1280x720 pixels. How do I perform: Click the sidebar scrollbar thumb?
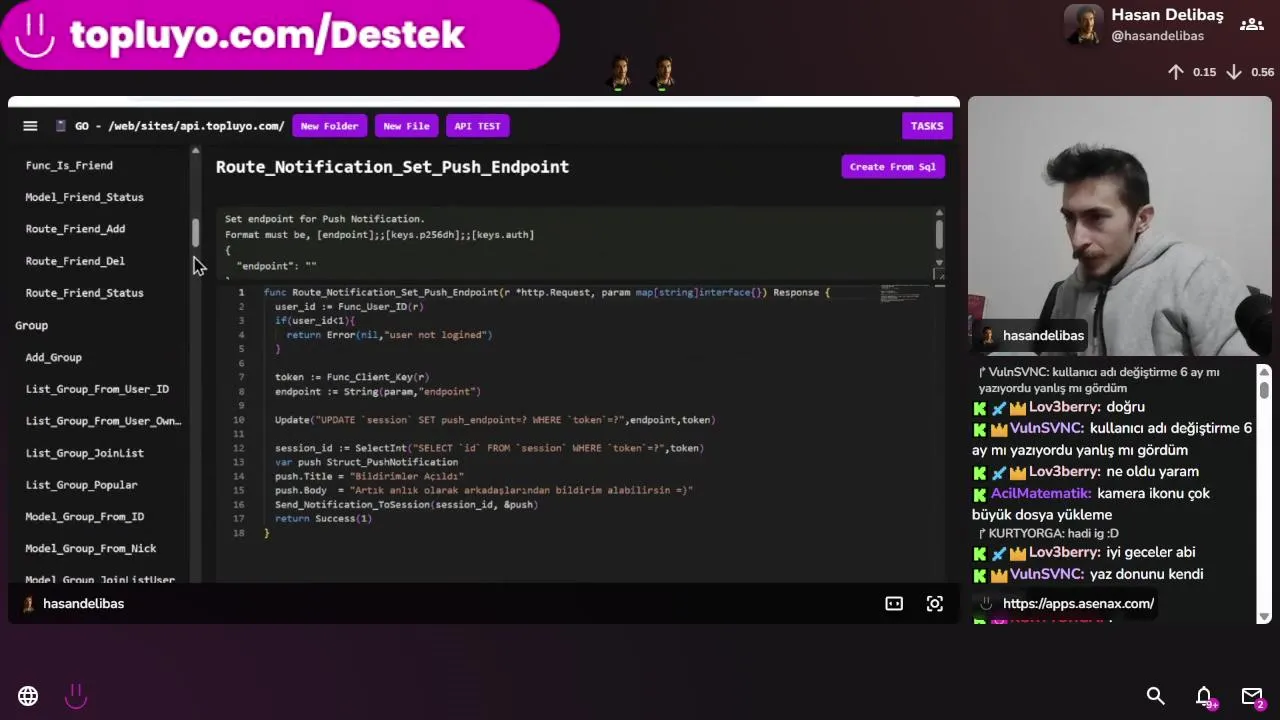[196, 232]
